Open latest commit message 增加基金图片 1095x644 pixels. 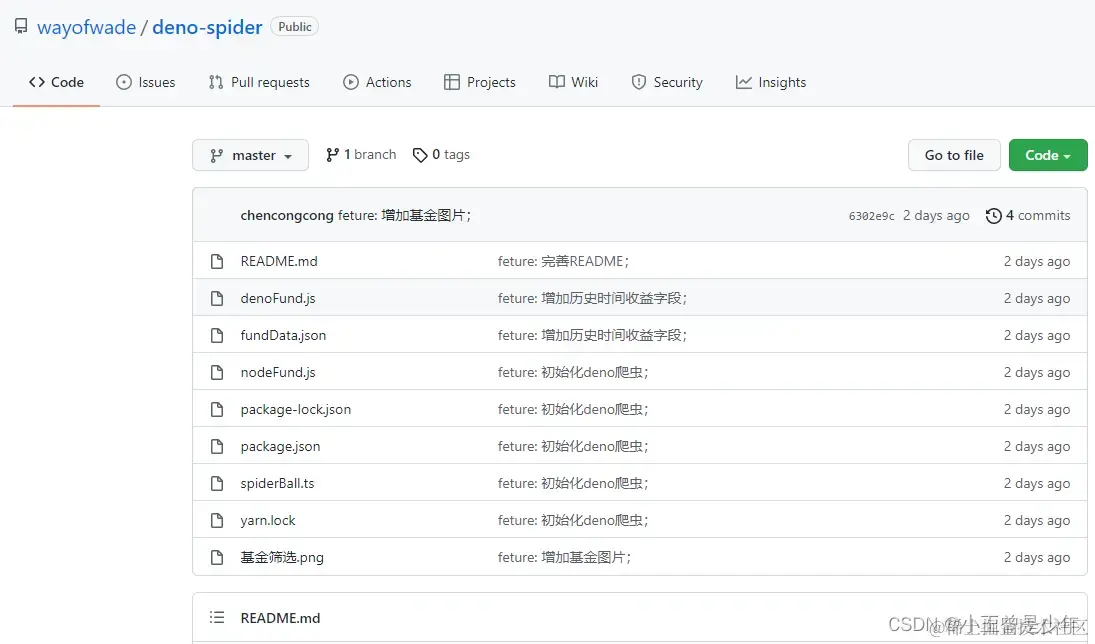coord(404,215)
